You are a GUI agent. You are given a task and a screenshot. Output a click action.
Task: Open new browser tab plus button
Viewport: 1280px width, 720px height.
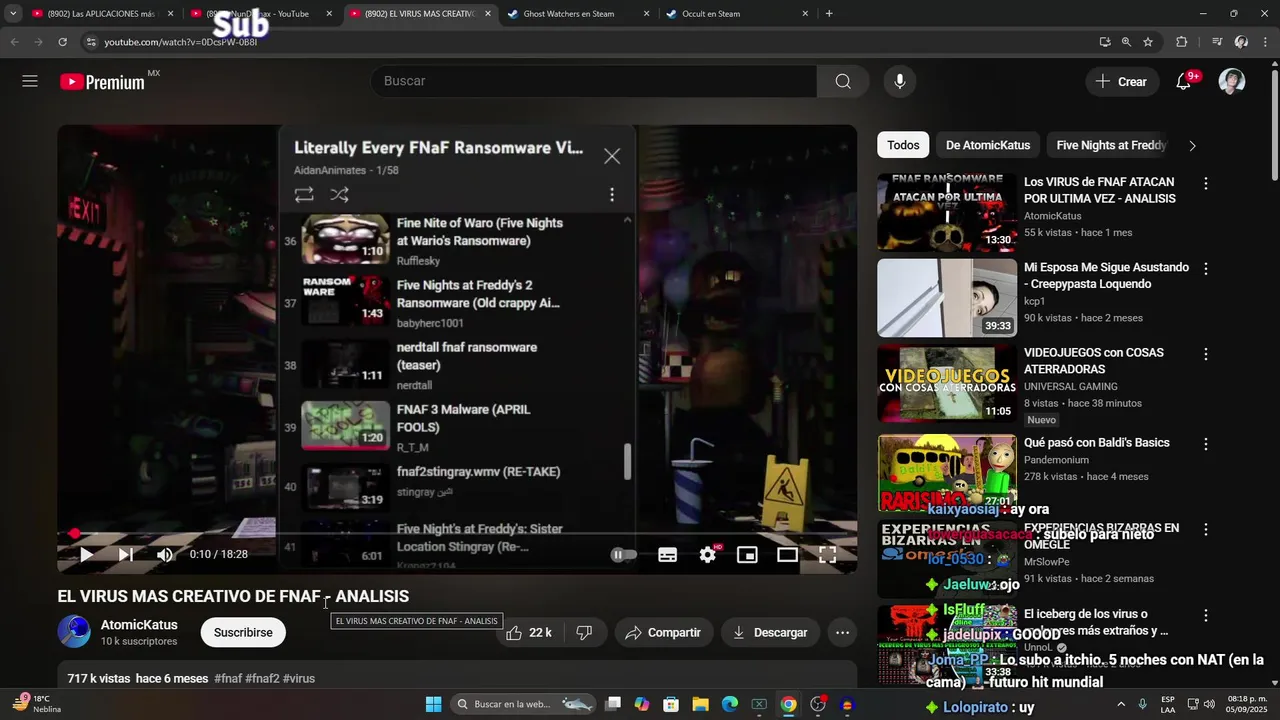point(829,14)
